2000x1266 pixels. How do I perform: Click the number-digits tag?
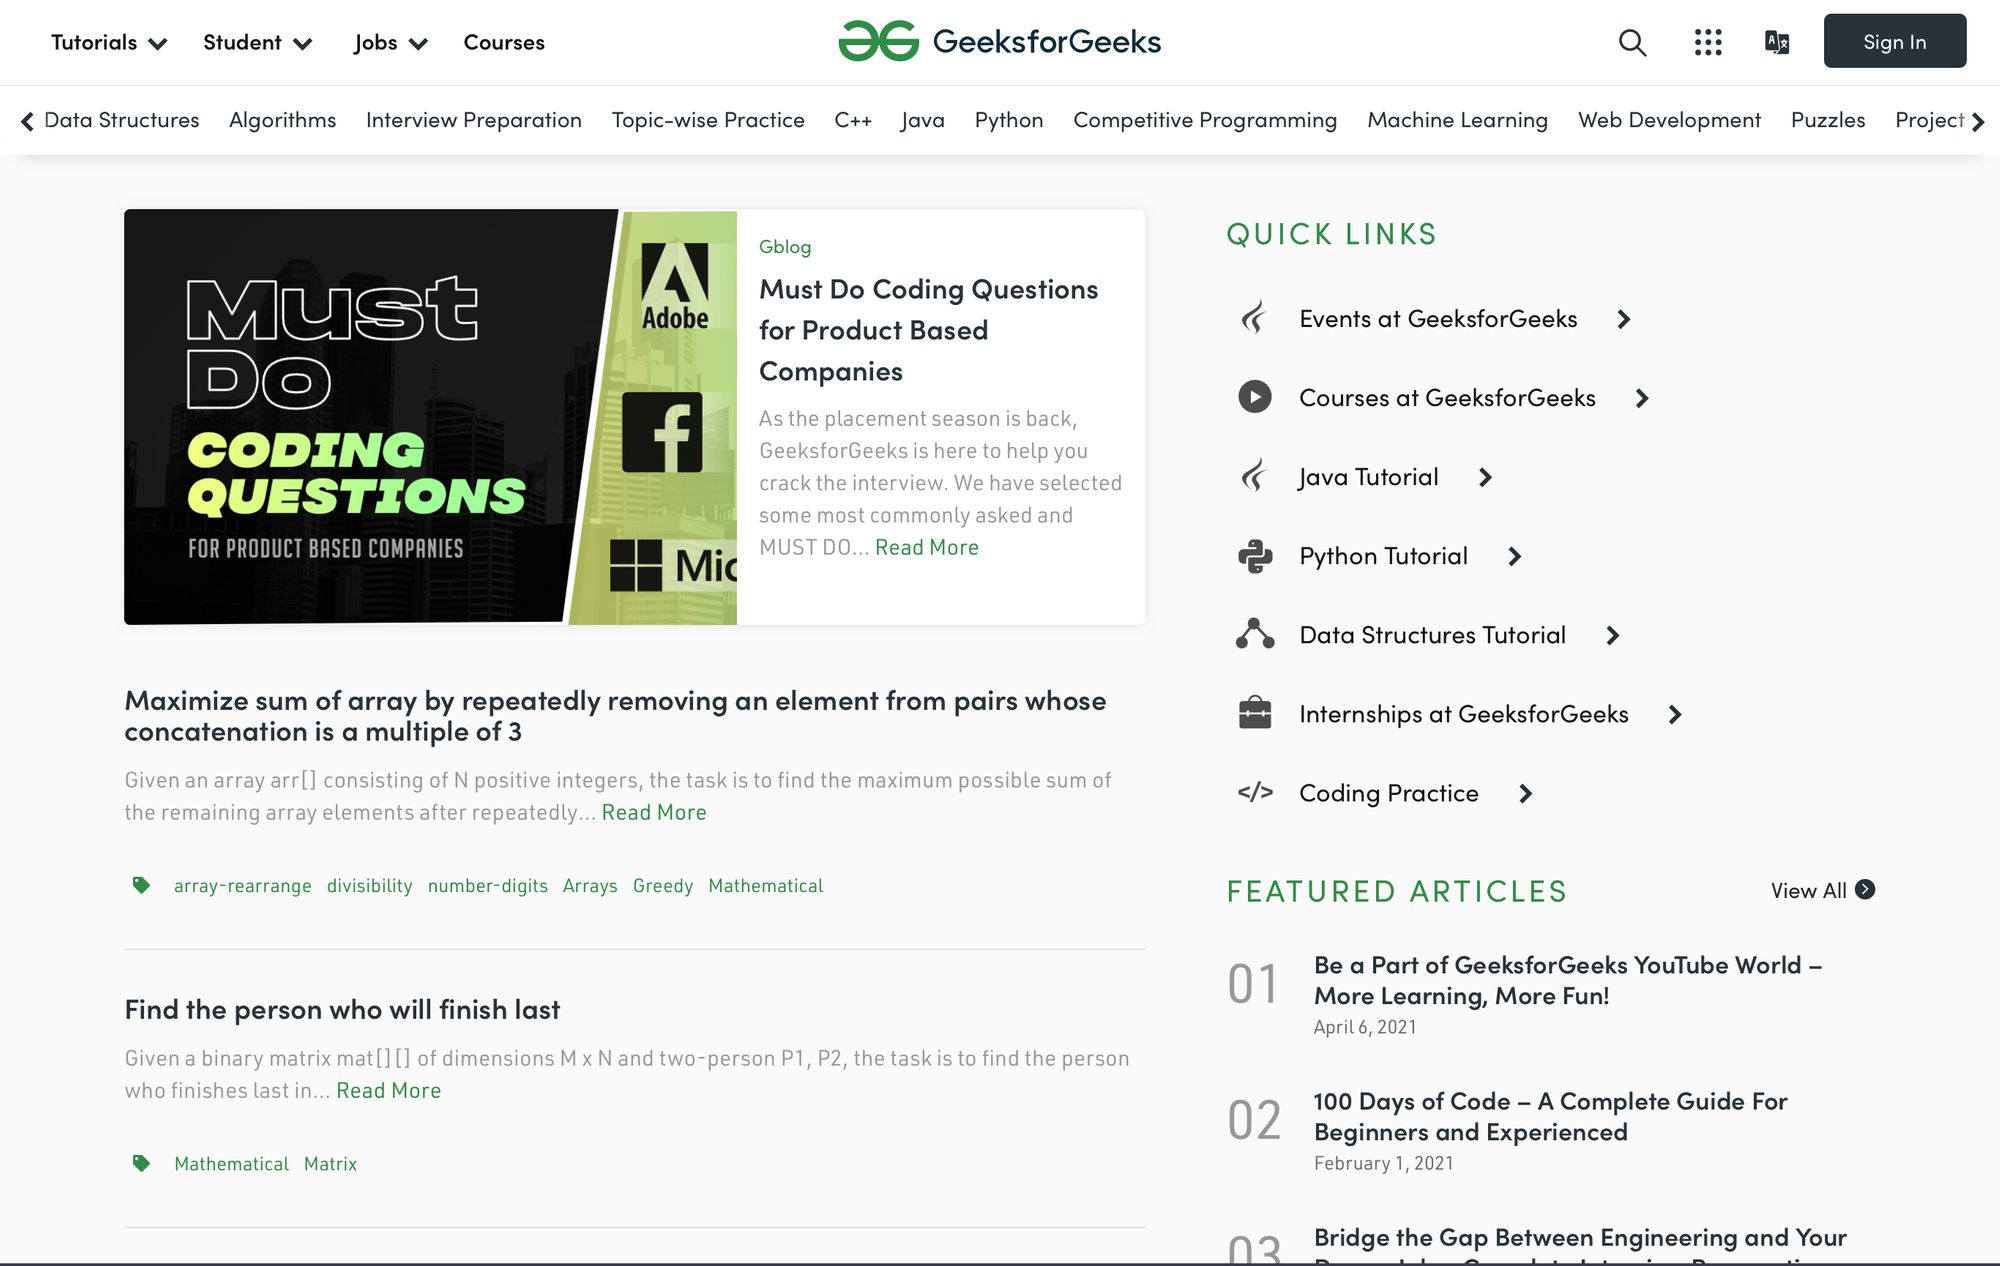tap(488, 886)
